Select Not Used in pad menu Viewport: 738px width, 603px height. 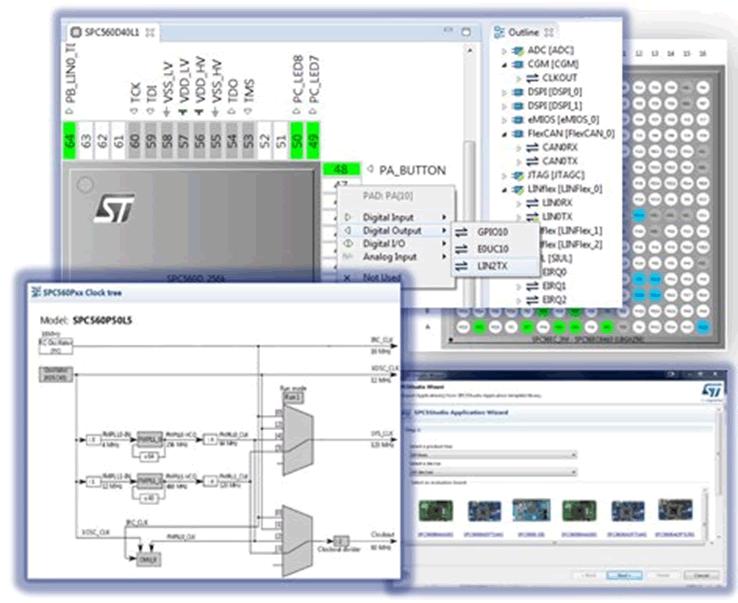point(381,278)
